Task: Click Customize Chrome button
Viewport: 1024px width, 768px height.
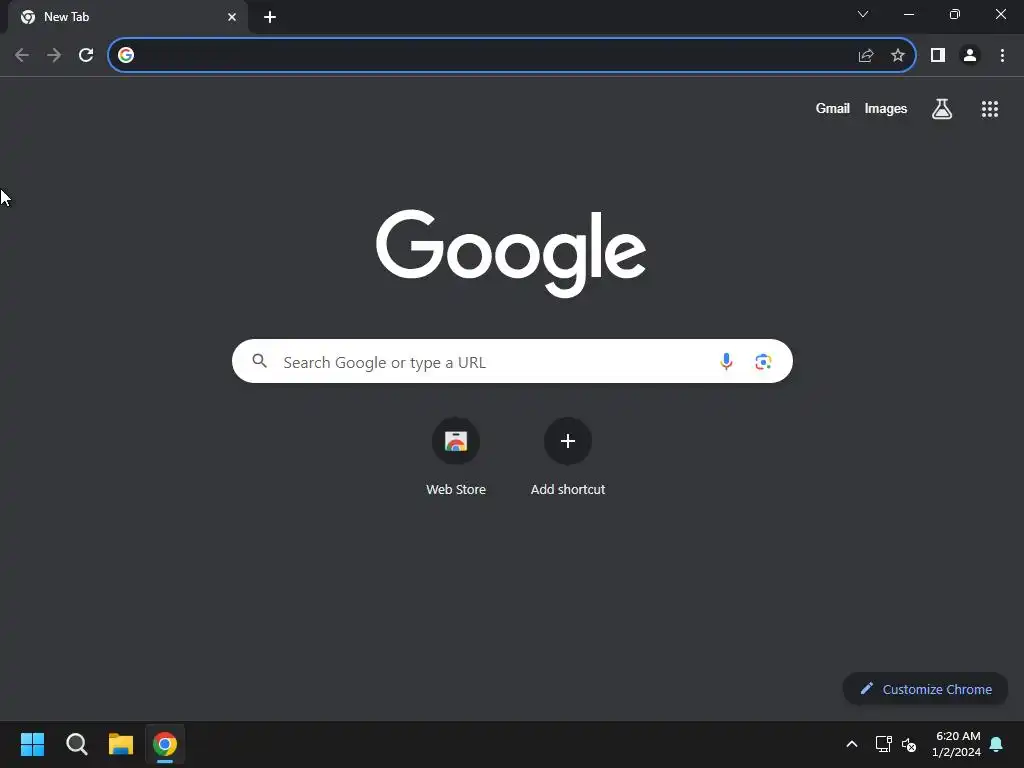Action: [925, 689]
